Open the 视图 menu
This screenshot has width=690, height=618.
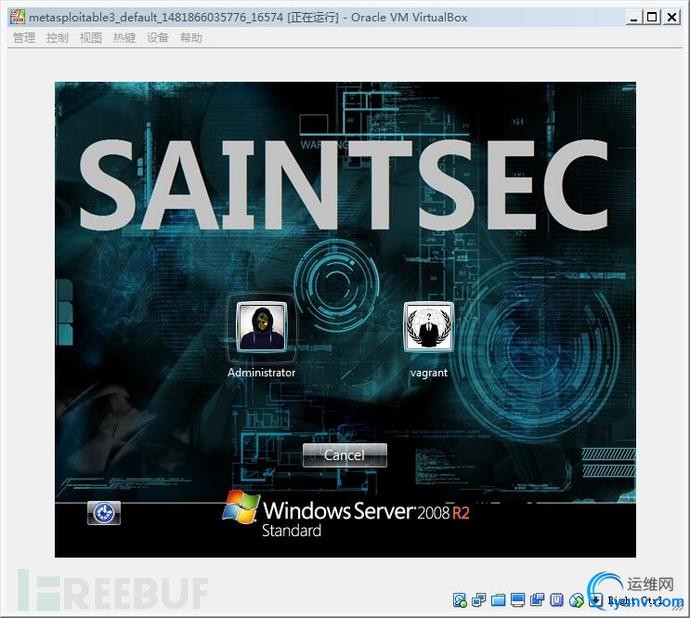point(91,38)
